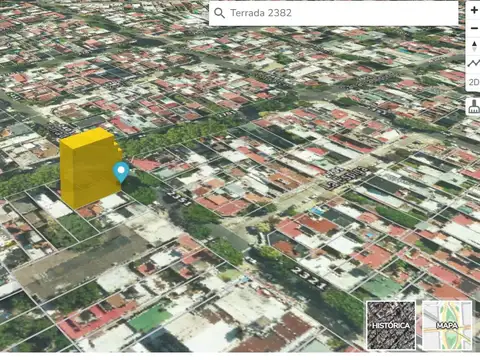The width and height of the screenshot is (480, 360).
Task: Click the 2351 street number label
Action: tap(179, 198)
